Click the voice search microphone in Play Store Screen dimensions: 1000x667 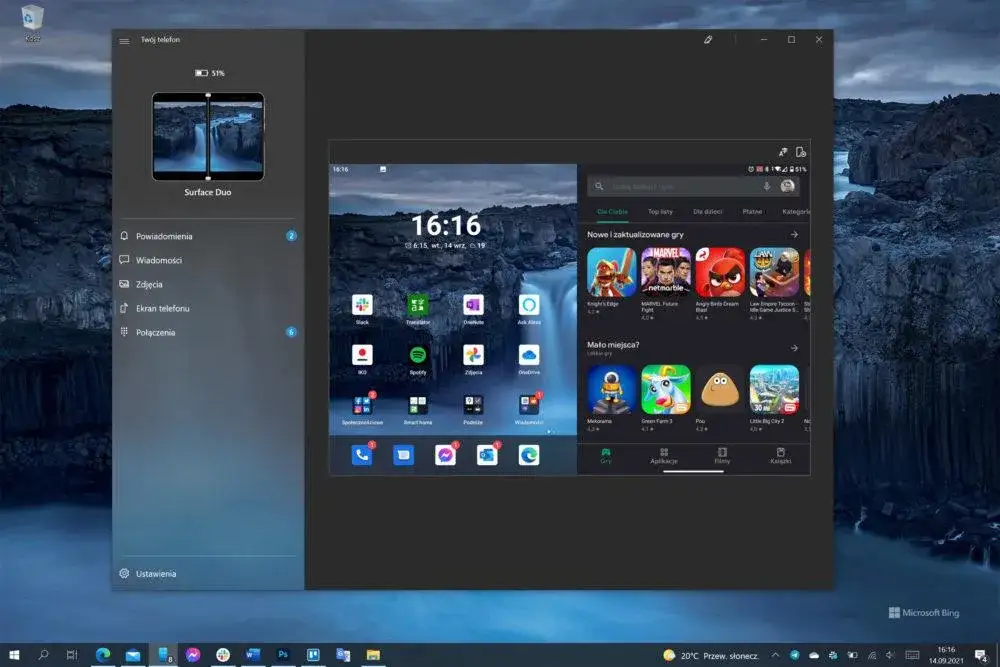pyautogui.click(x=767, y=186)
